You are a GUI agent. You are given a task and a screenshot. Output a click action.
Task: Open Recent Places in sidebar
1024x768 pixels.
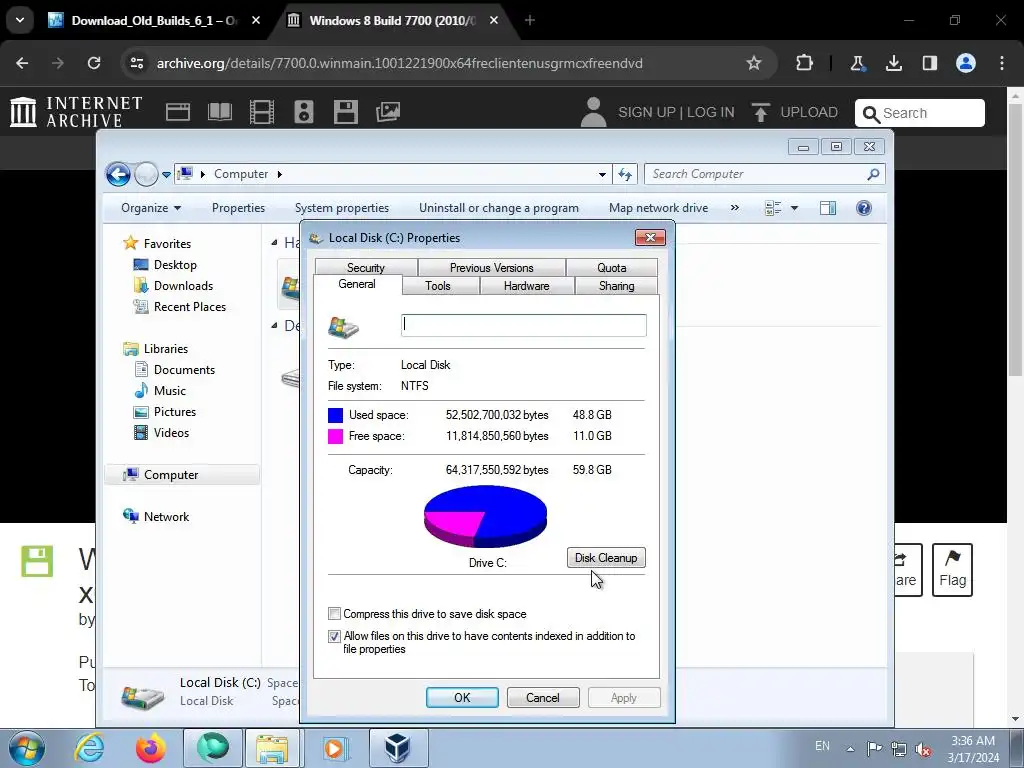[x=189, y=306]
